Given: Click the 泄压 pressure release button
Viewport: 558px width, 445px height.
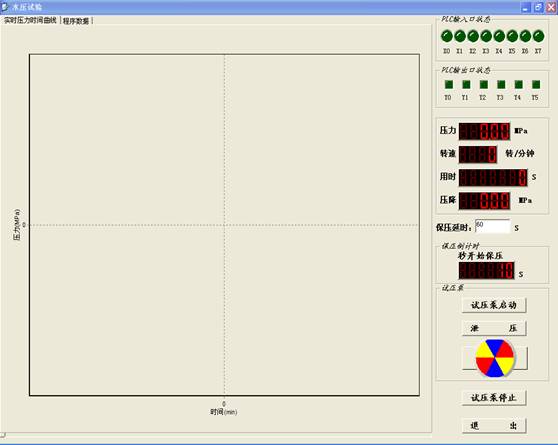Looking at the screenshot, I should point(494,328).
